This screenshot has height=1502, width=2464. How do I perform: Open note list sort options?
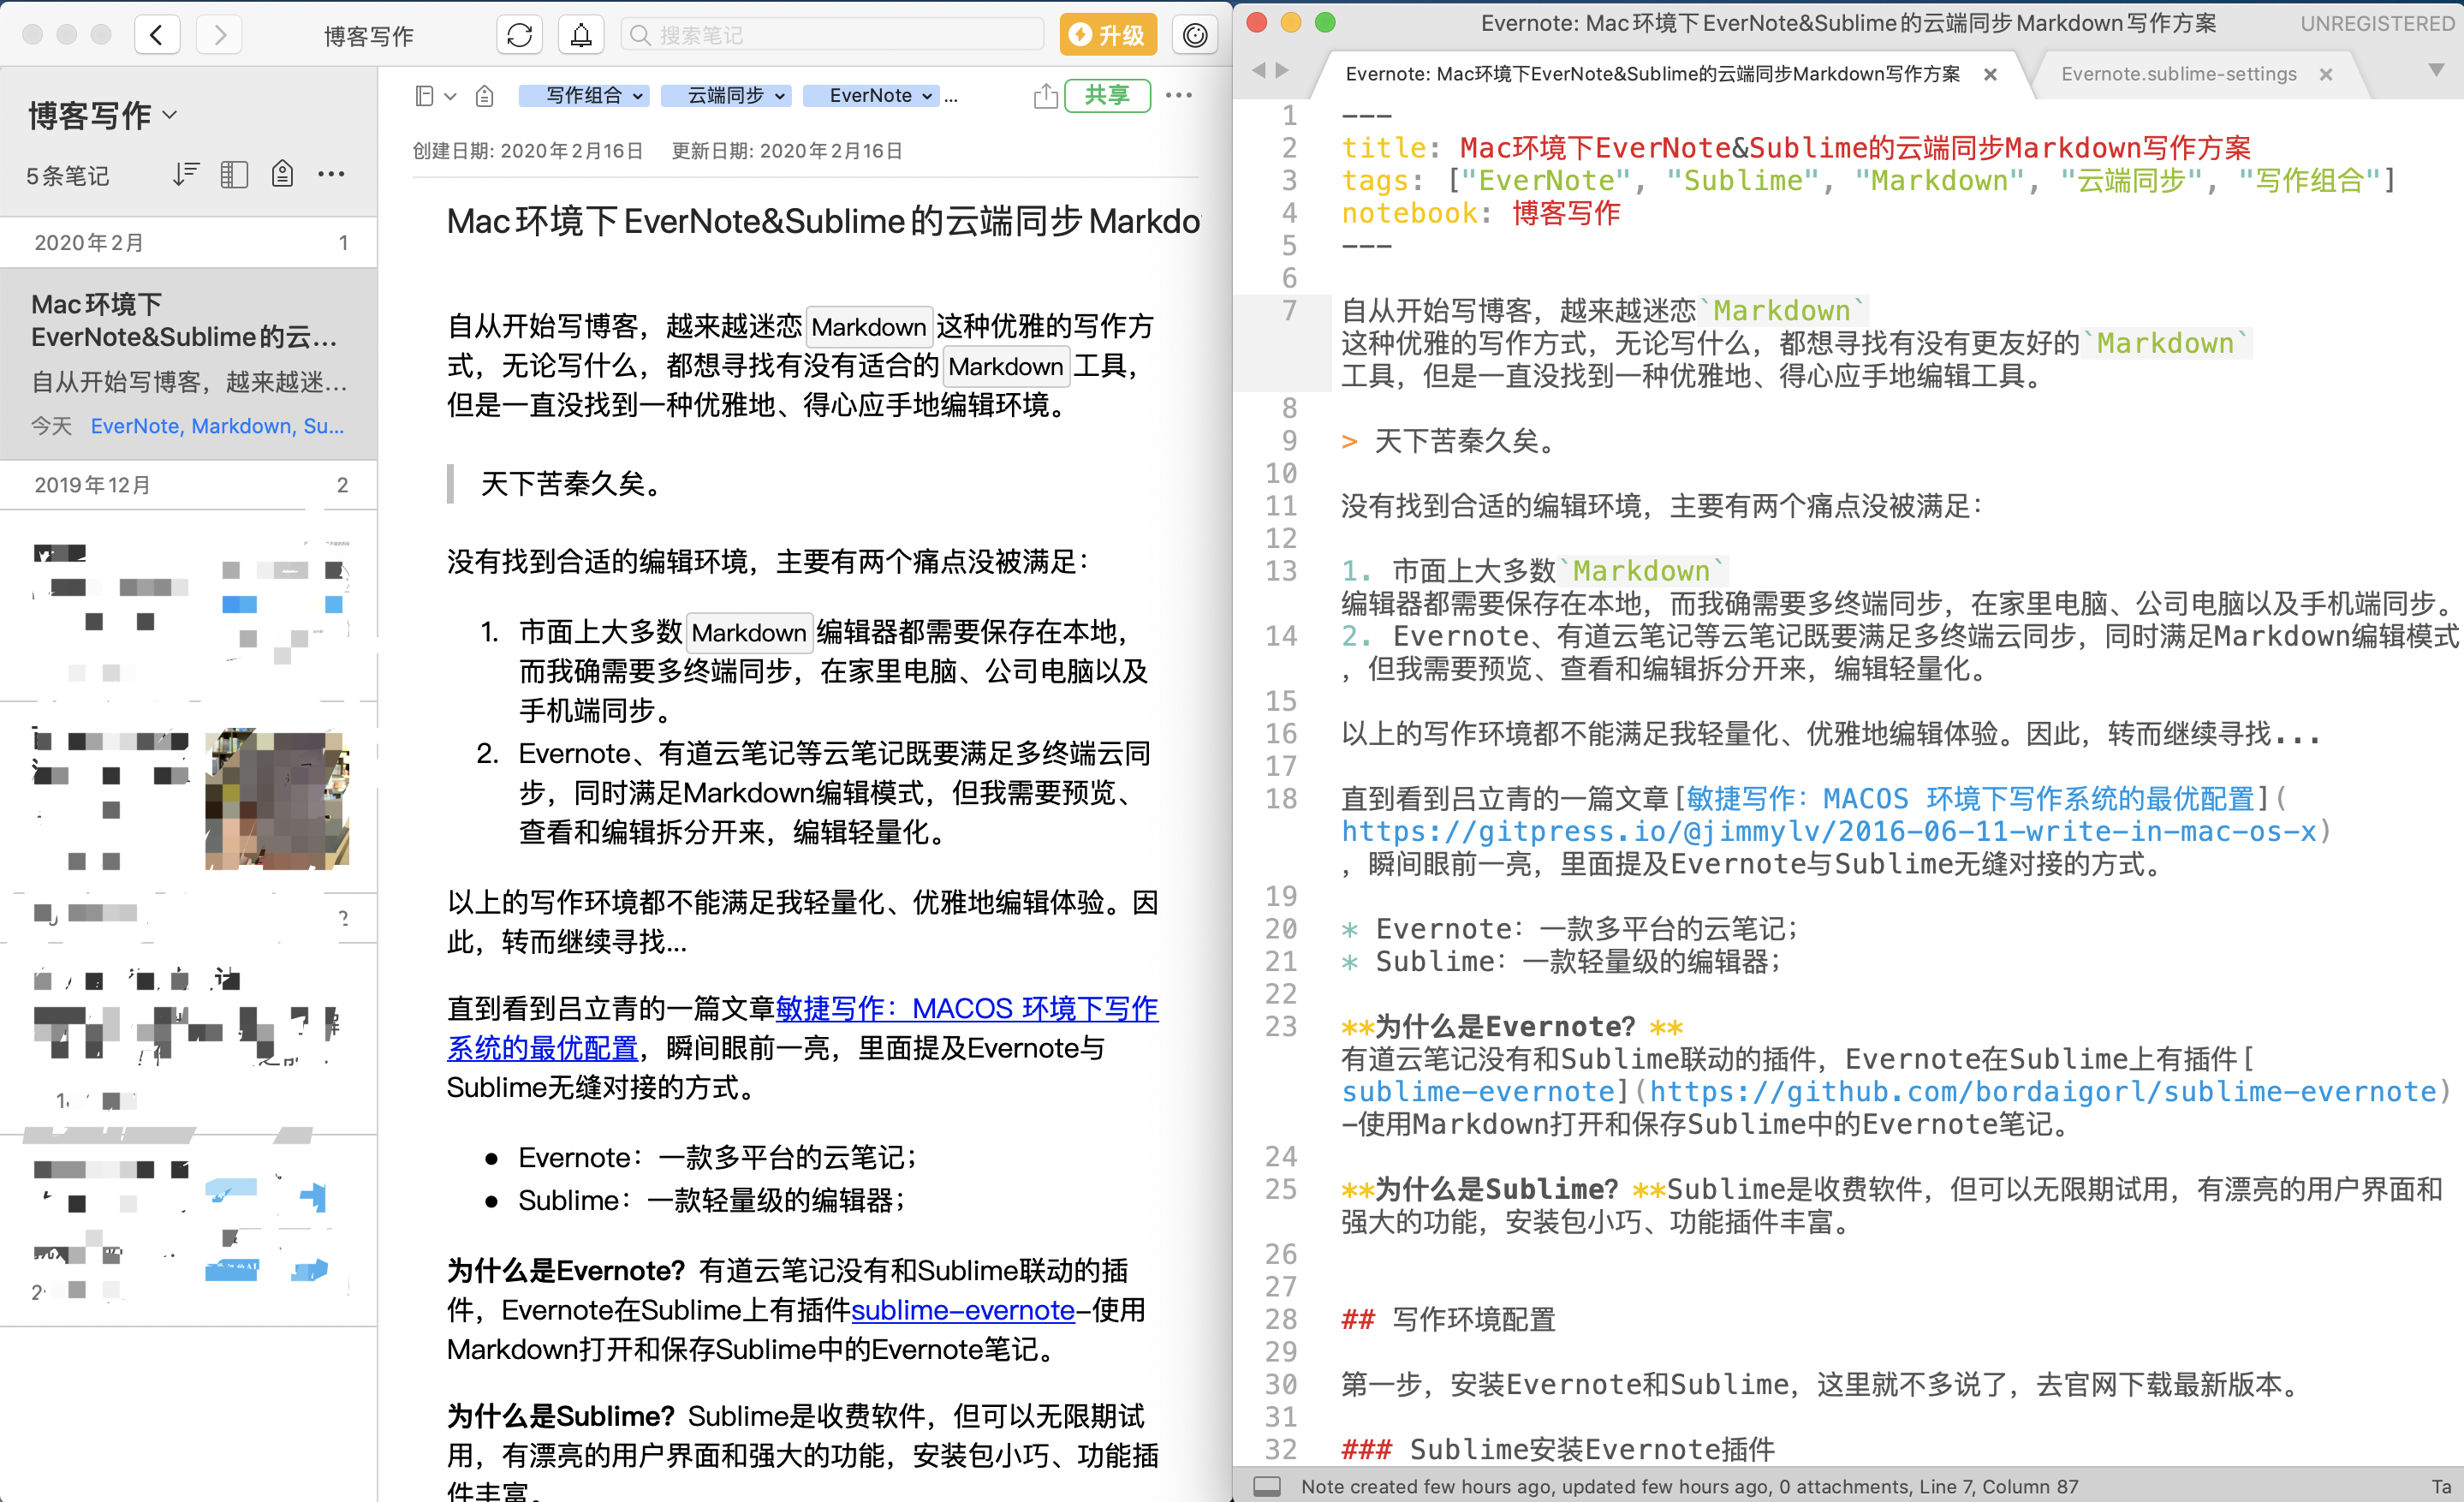pyautogui.click(x=185, y=174)
